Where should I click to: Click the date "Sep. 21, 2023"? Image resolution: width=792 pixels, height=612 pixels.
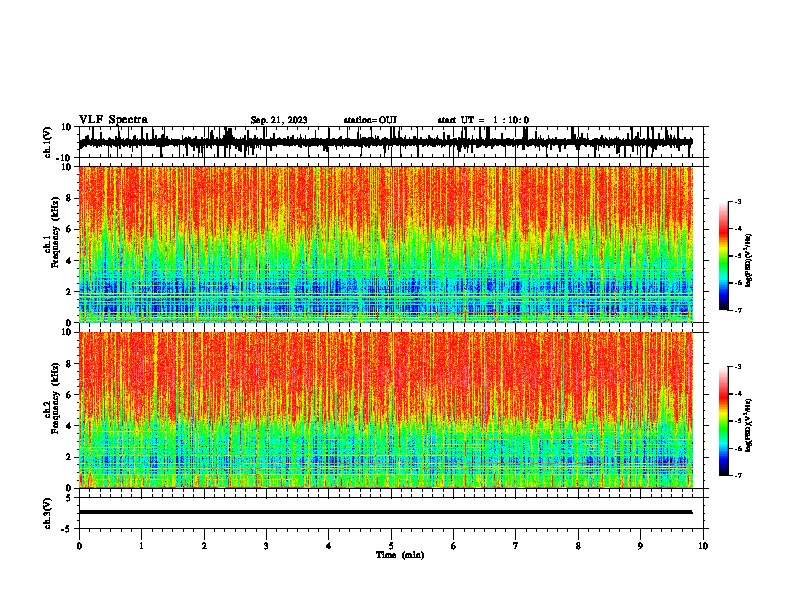click(279, 120)
